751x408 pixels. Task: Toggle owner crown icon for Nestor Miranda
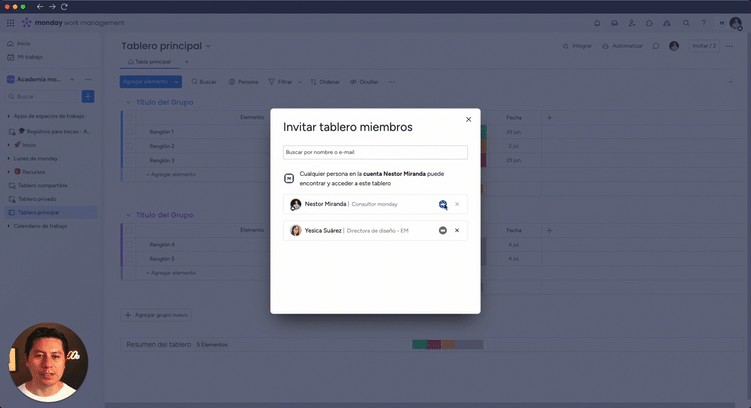443,204
